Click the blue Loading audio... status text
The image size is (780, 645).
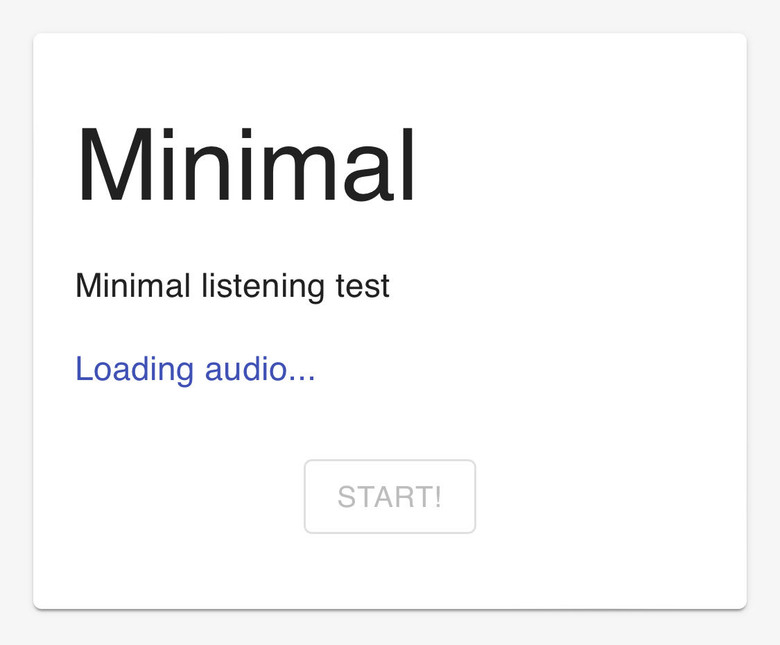pos(195,369)
